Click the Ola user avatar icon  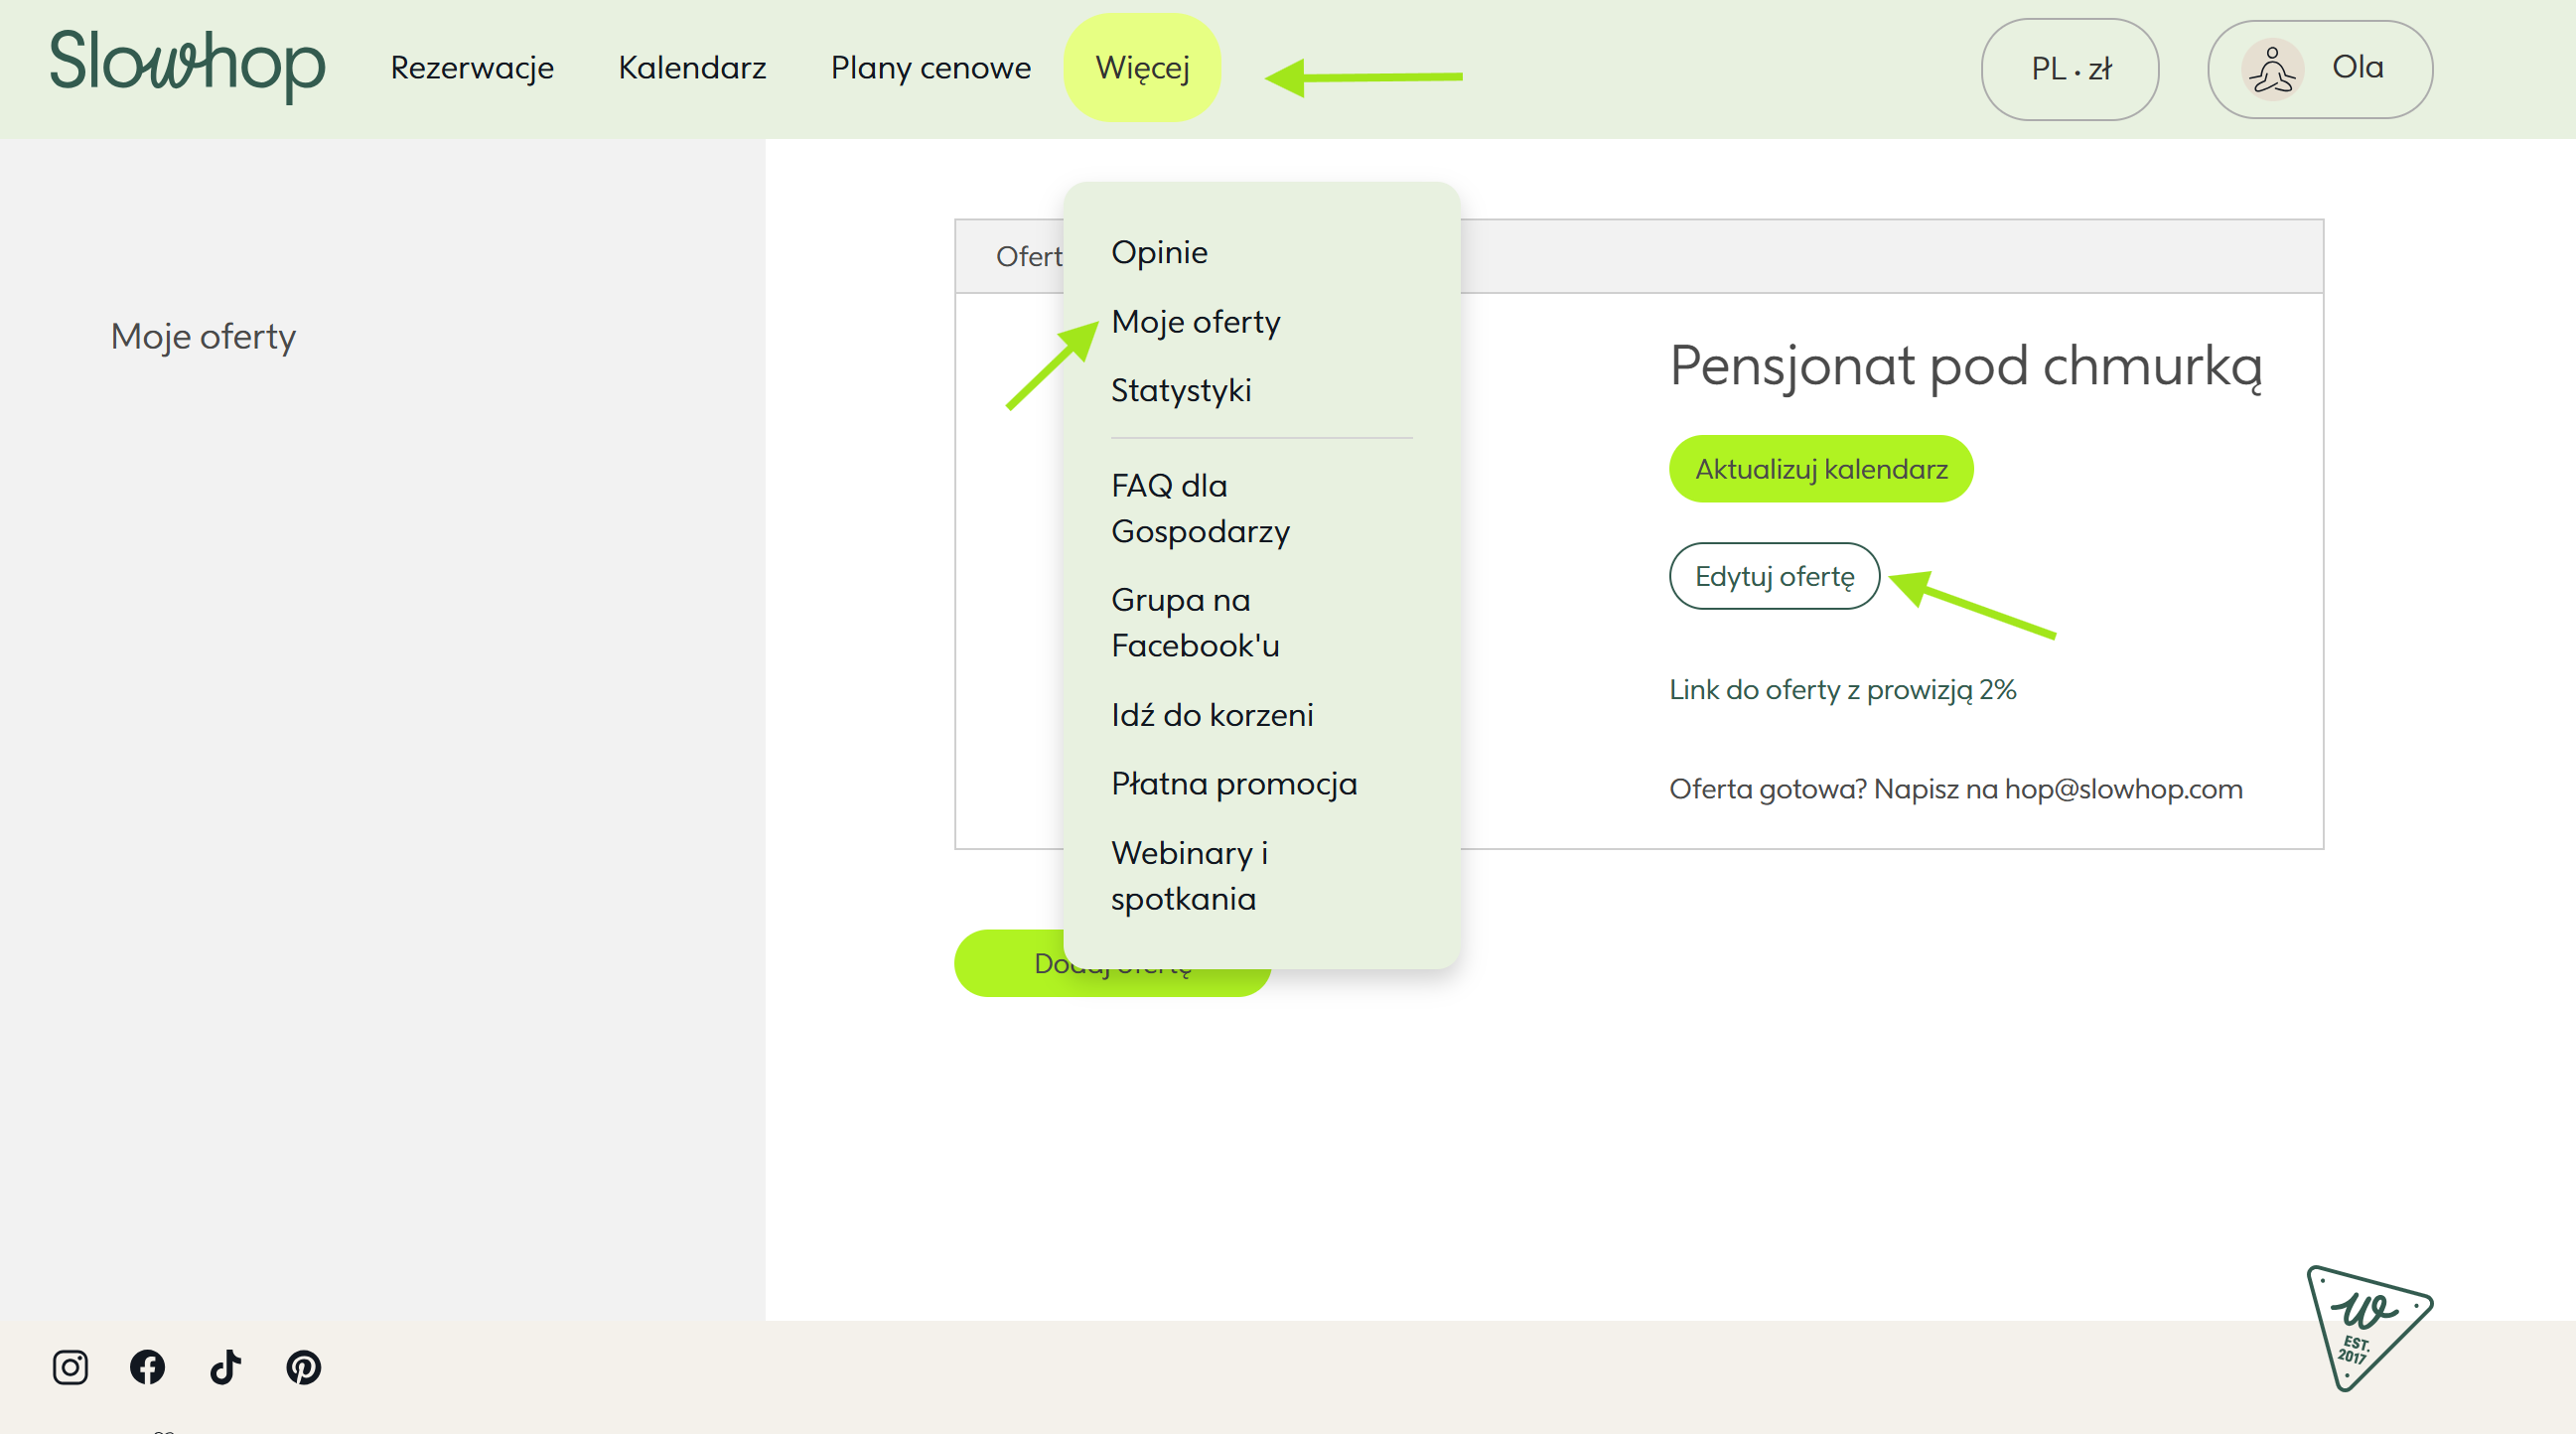coord(2272,69)
